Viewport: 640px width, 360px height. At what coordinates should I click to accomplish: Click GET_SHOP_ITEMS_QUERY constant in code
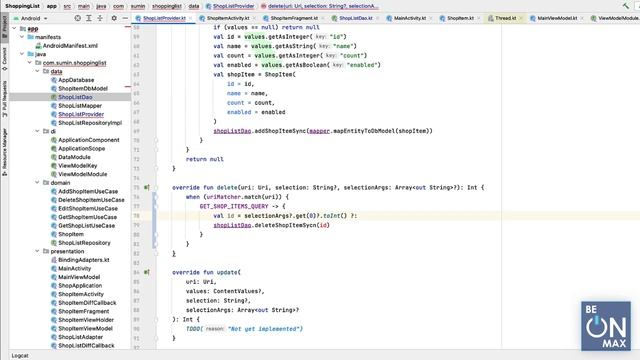(234, 207)
